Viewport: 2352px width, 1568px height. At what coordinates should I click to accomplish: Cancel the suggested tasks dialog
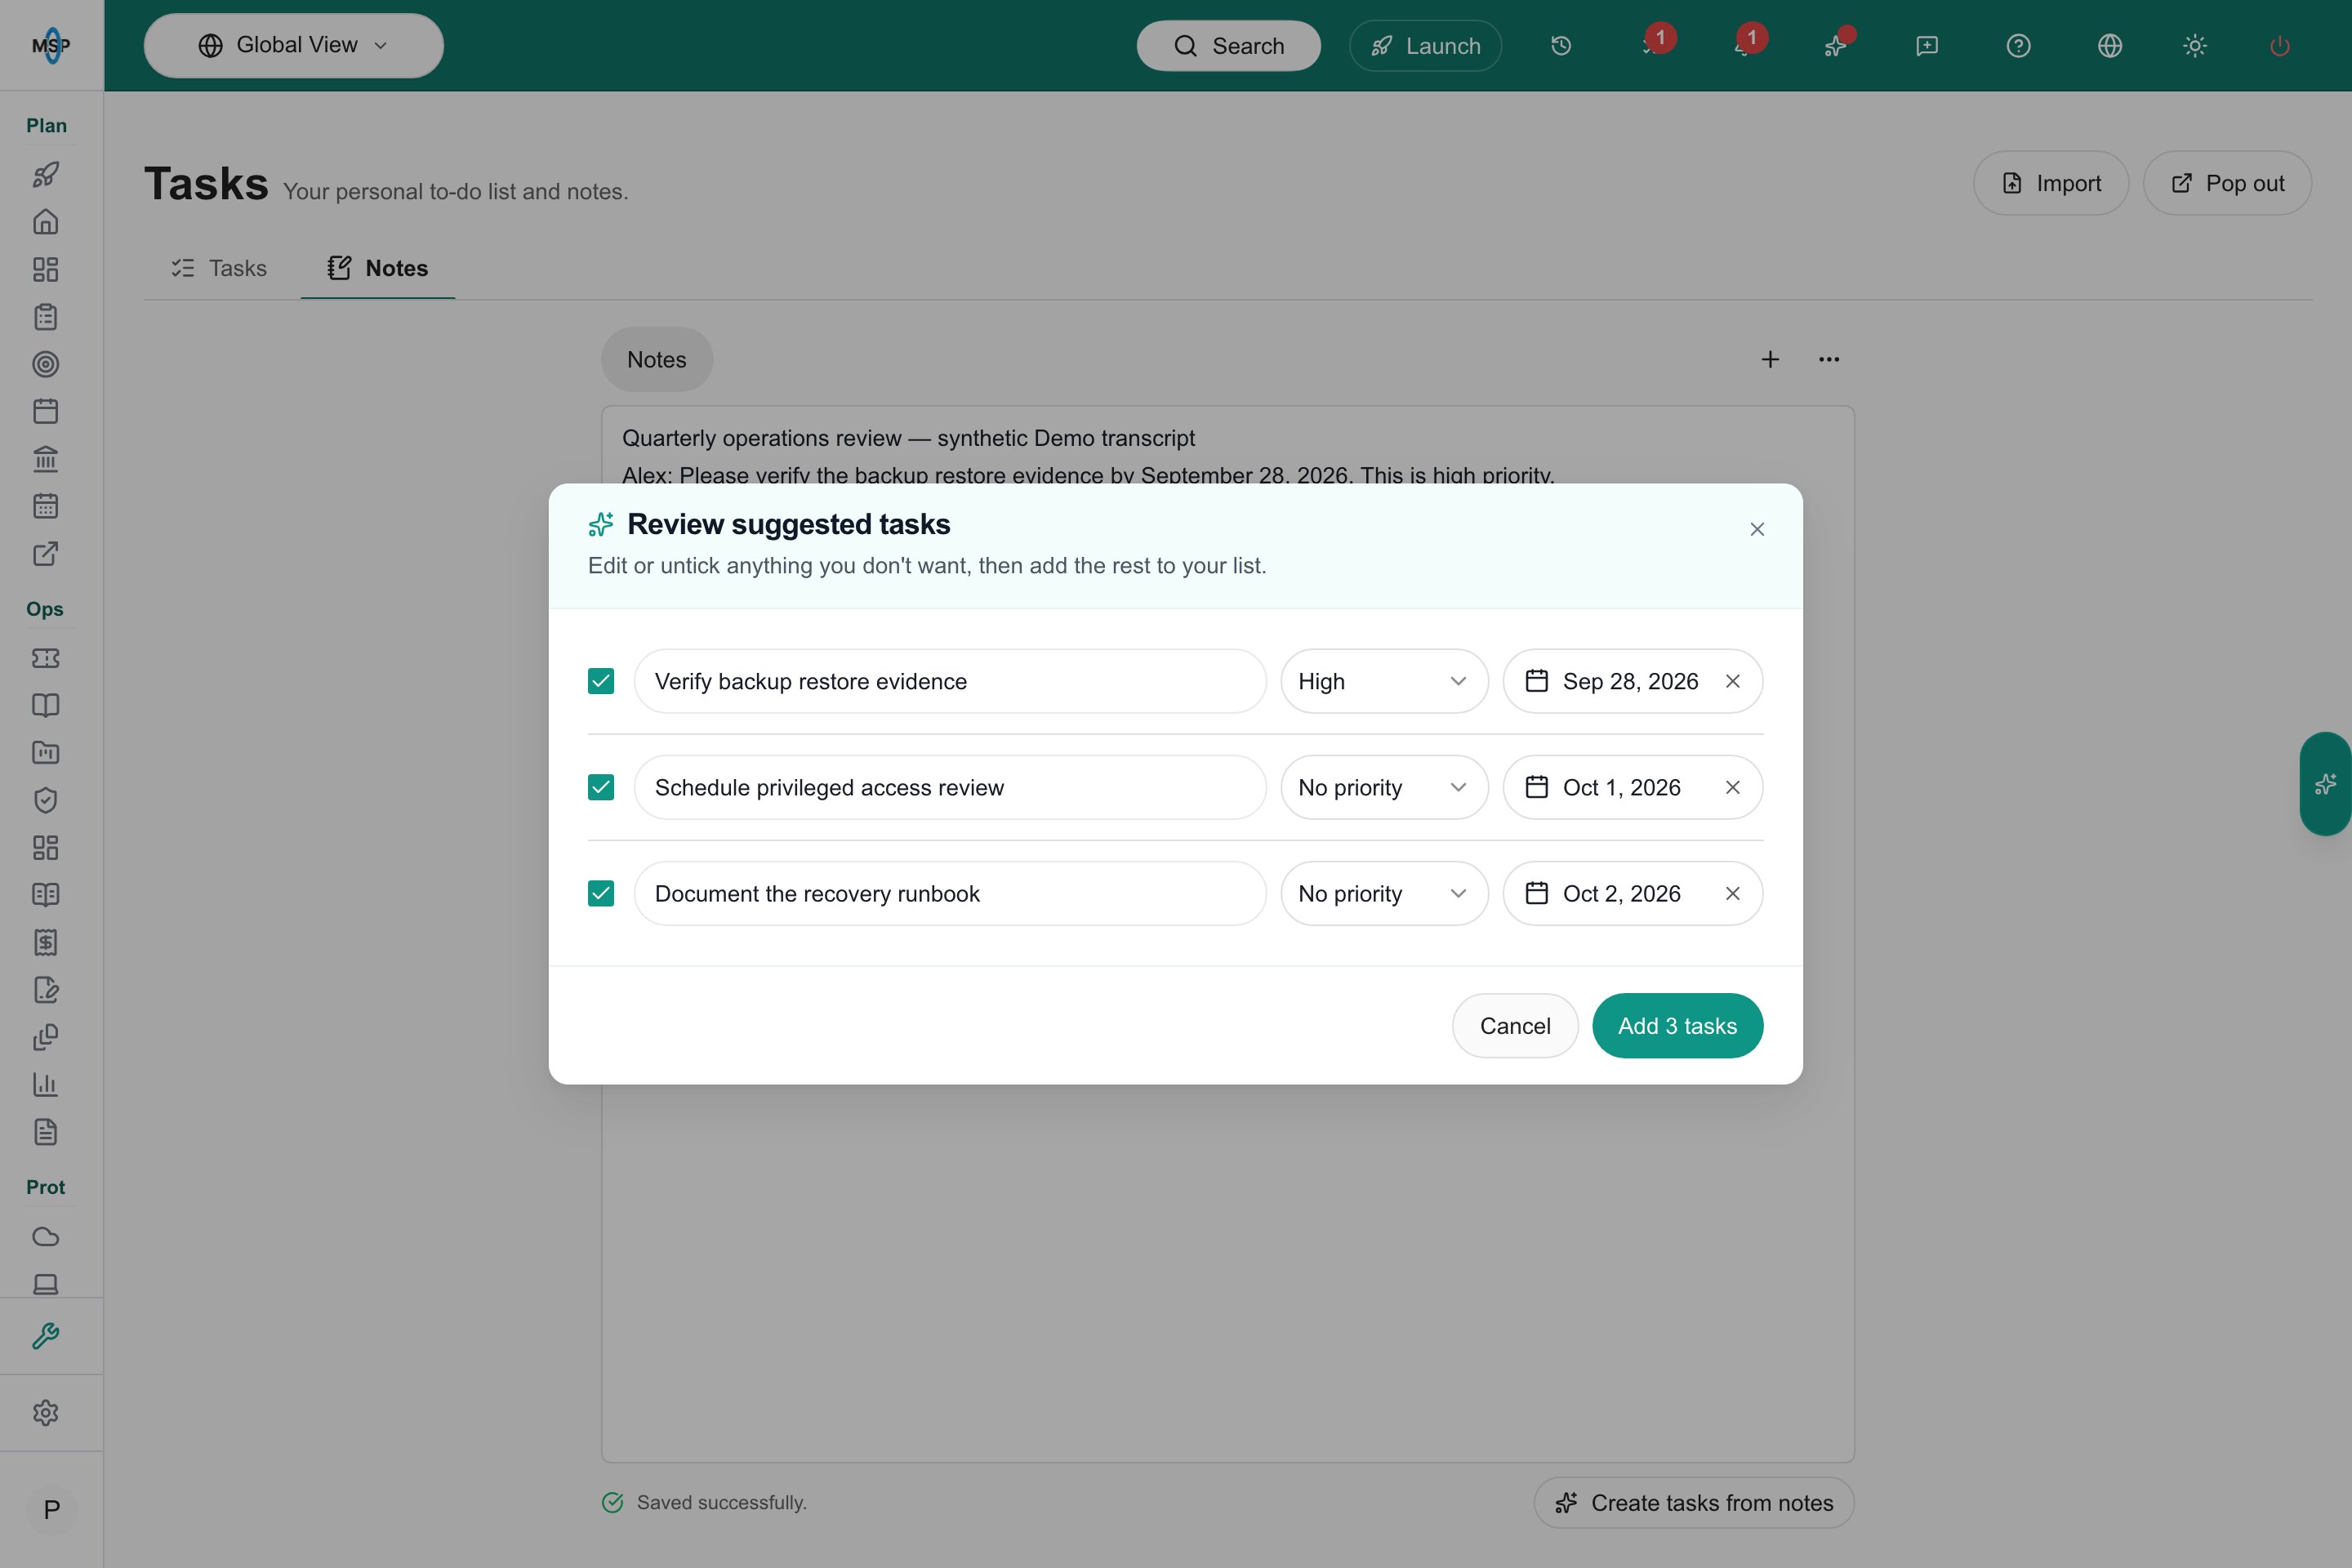click(x=1515, y=1025)
